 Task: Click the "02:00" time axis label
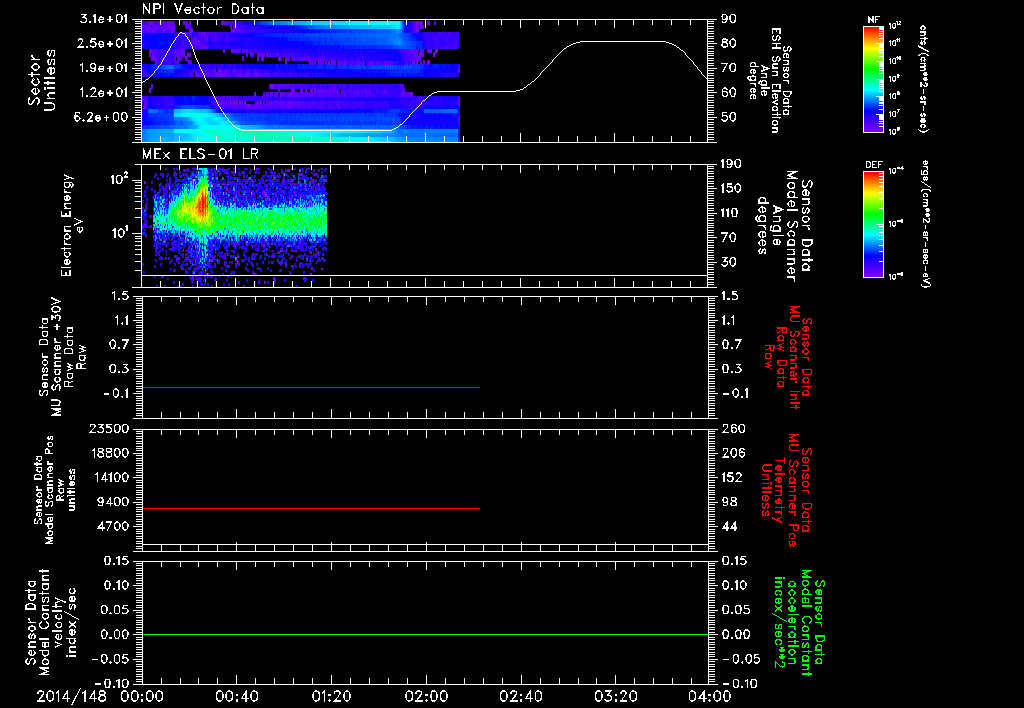pyautogui.click(x=426, y=696)
